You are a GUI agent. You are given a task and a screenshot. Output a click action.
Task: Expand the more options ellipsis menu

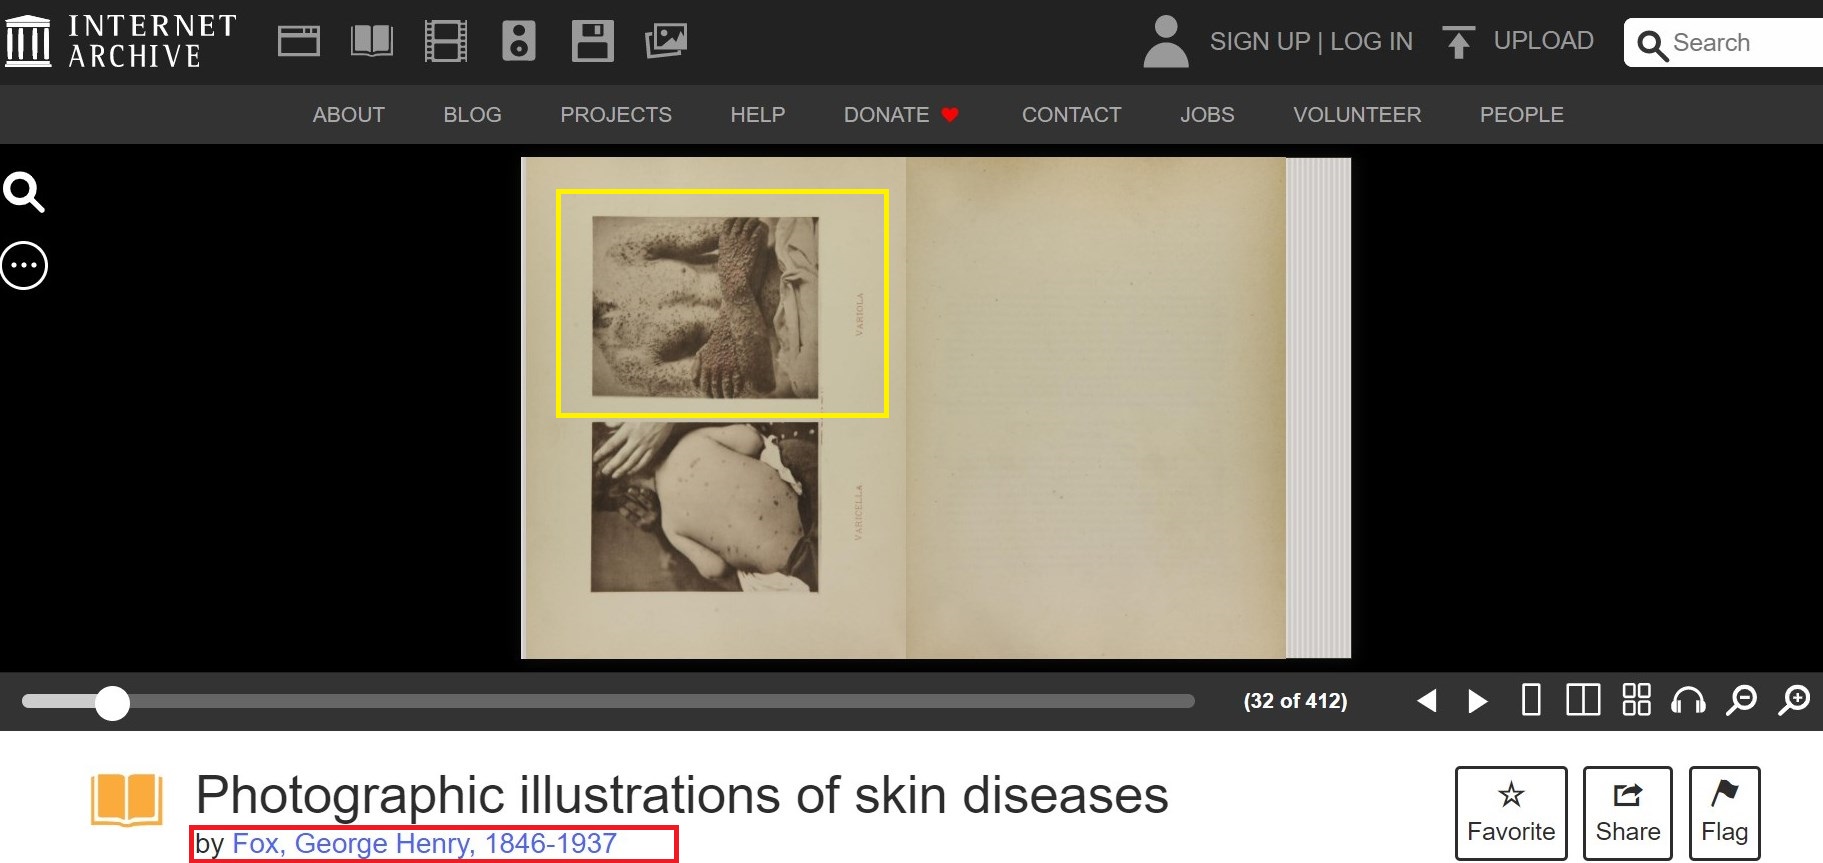coord(24,266)
